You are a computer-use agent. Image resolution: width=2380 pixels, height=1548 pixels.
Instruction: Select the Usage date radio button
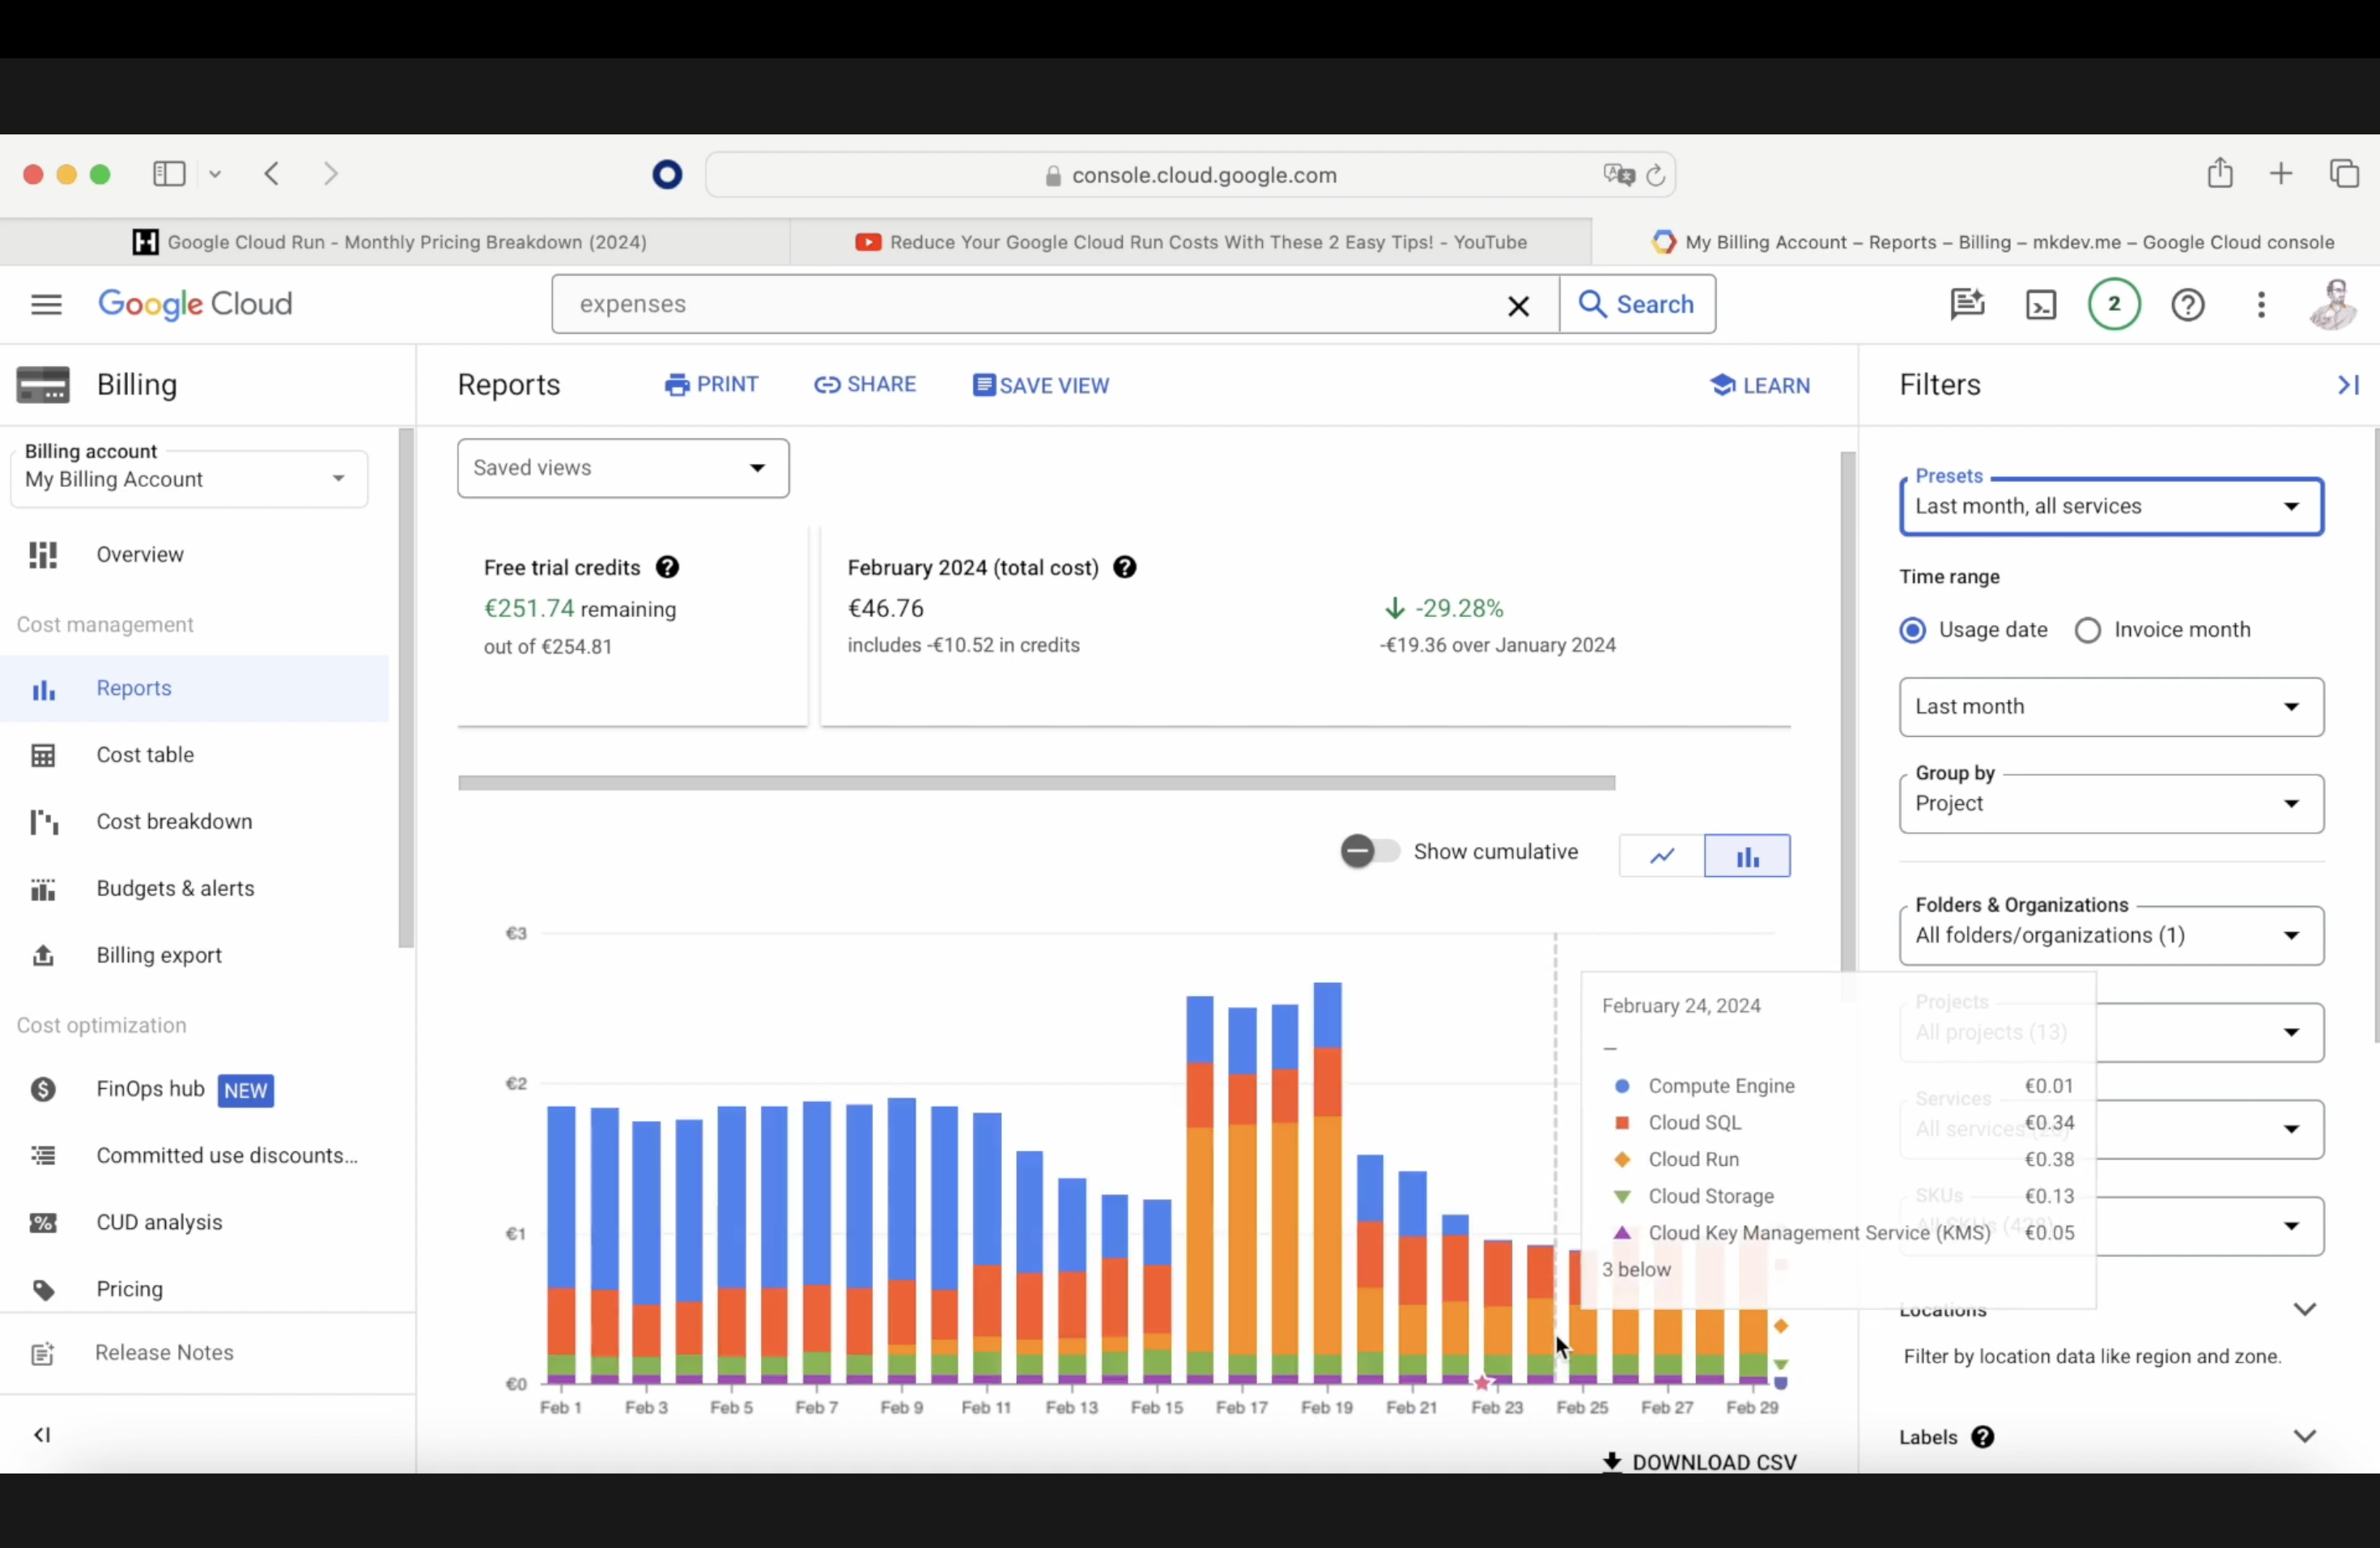1912,630
